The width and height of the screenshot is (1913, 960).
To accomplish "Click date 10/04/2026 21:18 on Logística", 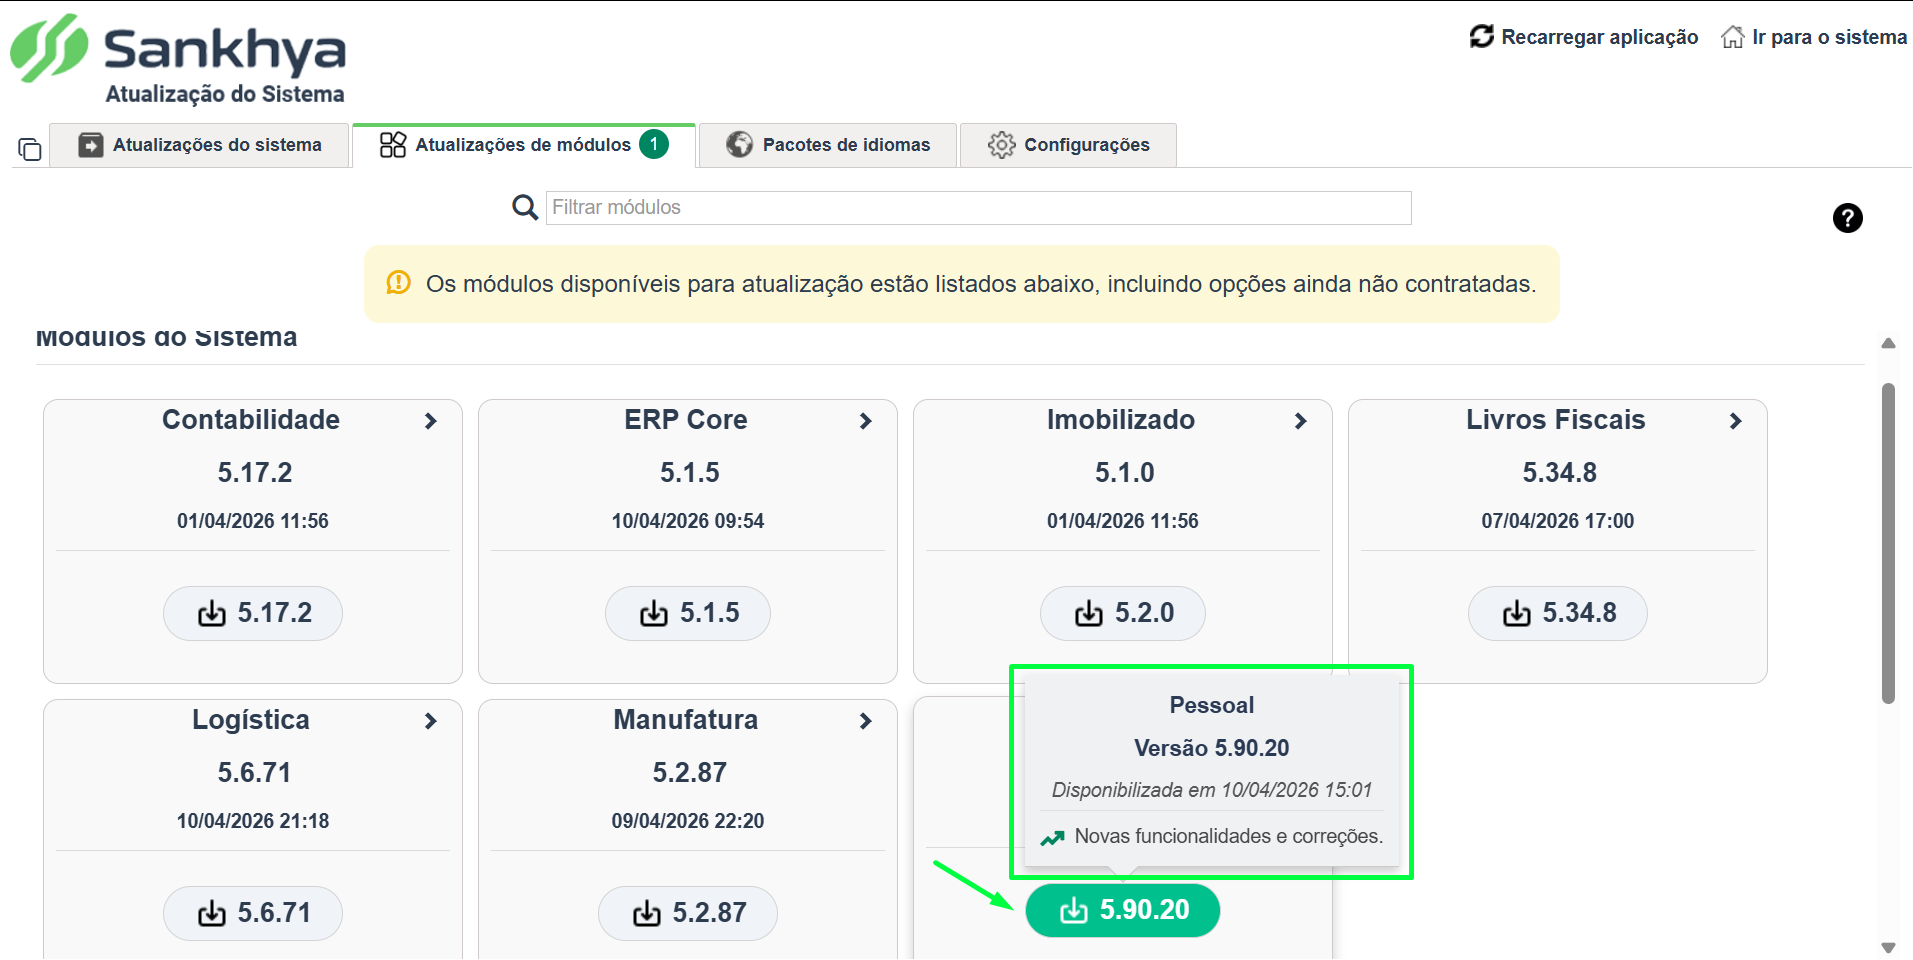I will point(253,821).
